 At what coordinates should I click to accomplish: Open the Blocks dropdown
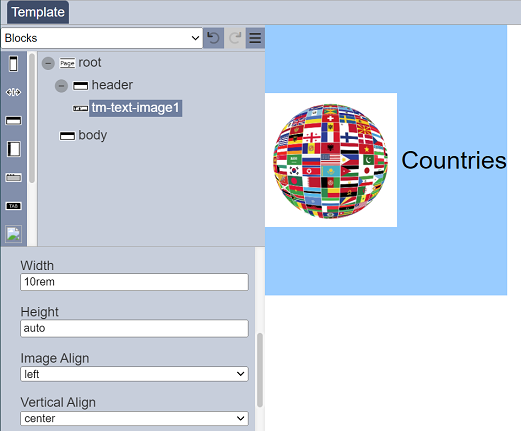[x=102, y=38]
